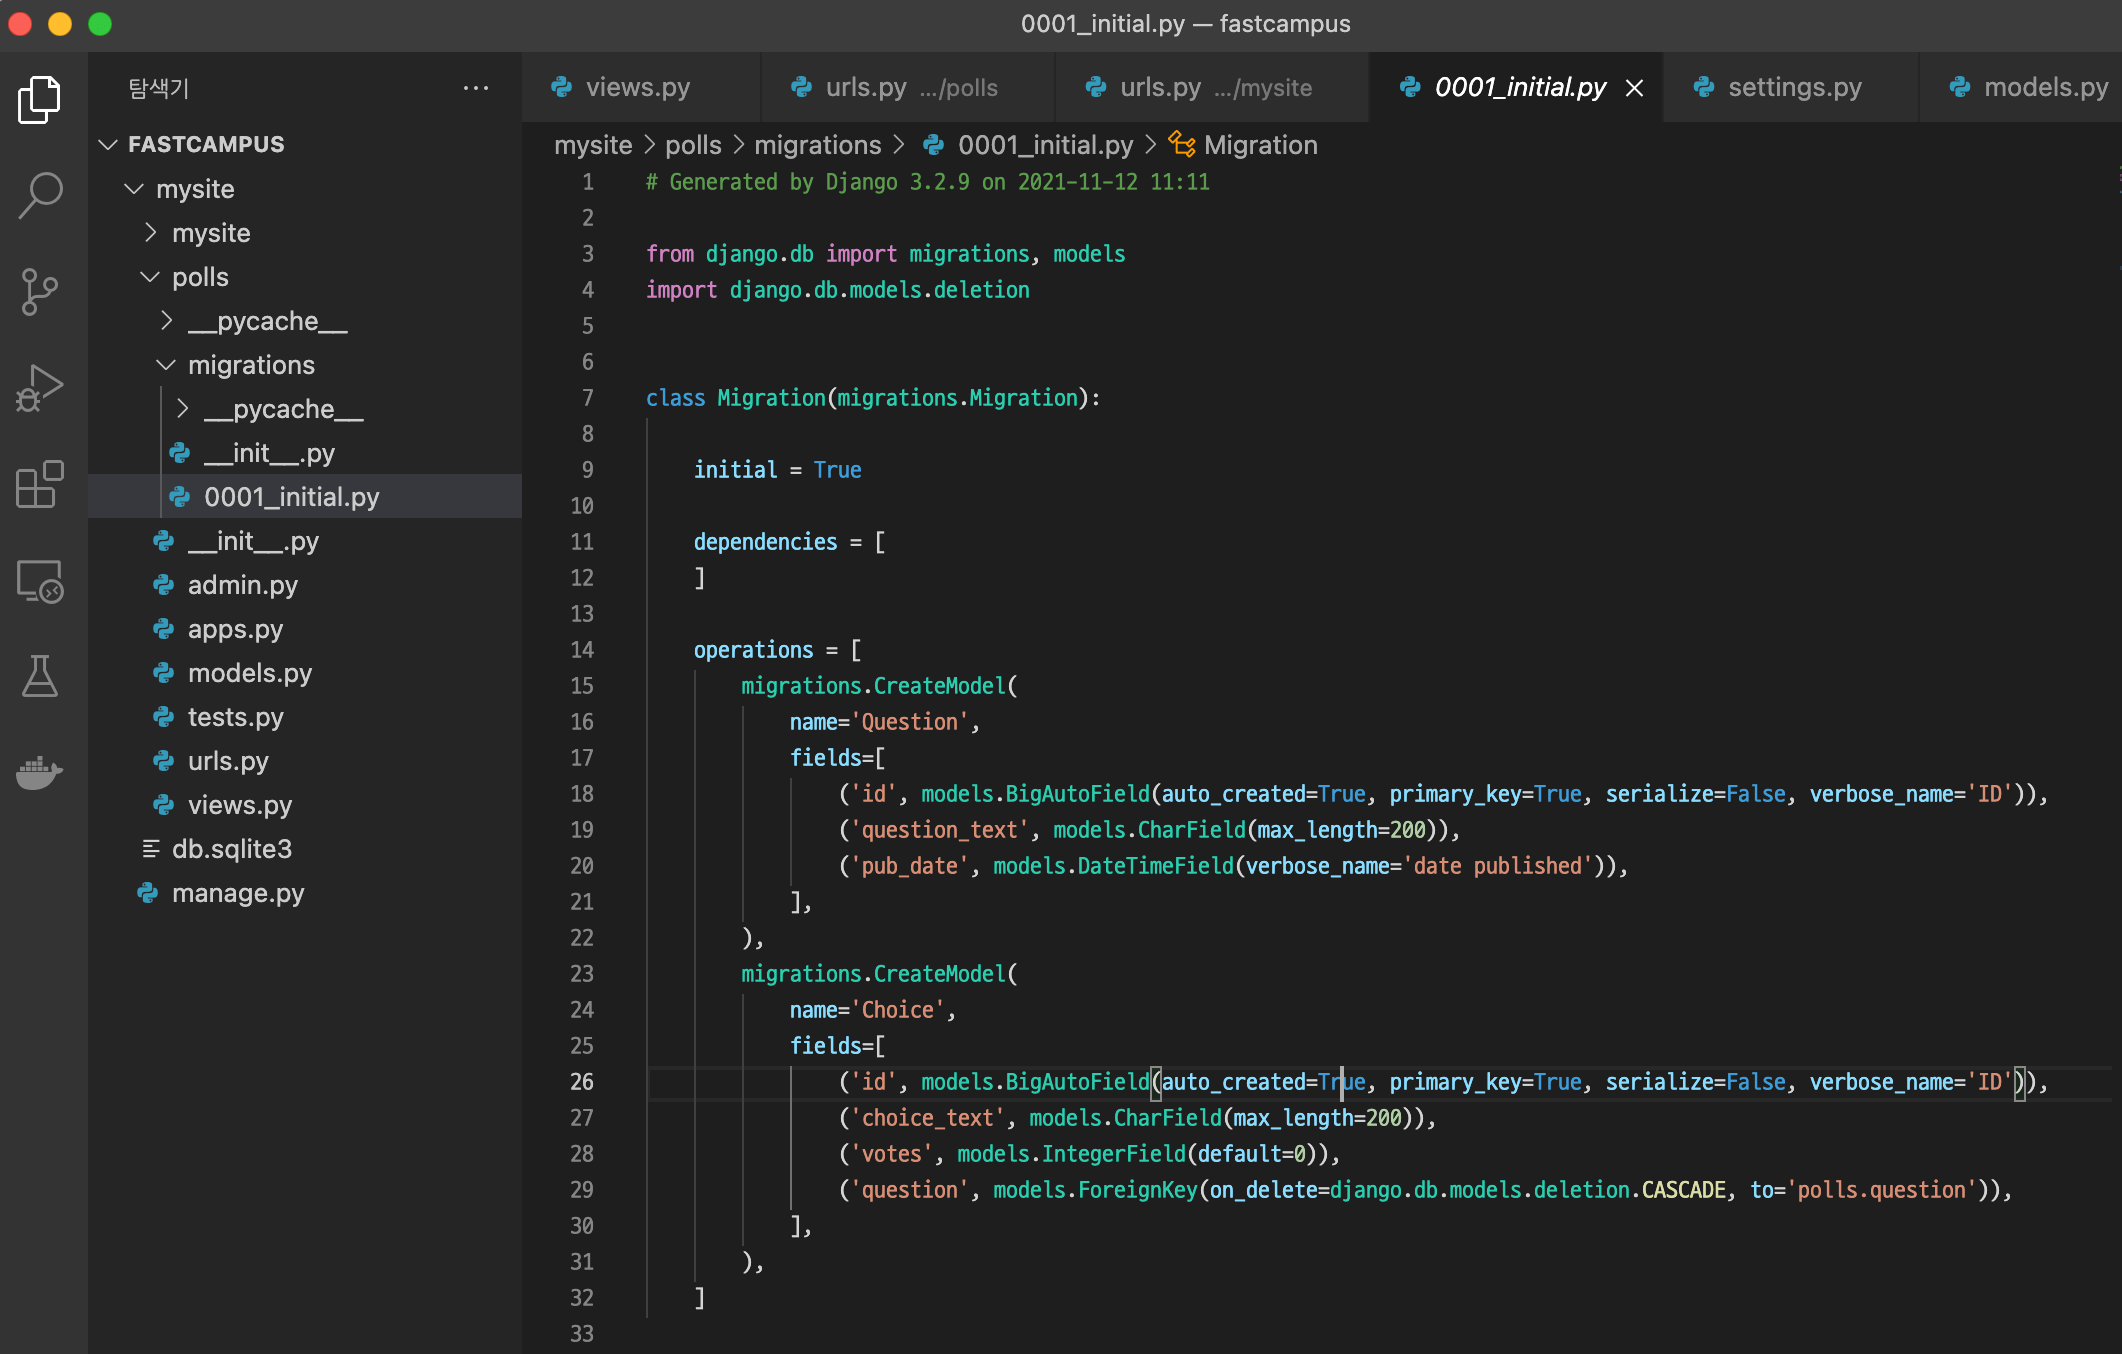Open the Explorer view in activity bar
This screenshot has width=2122, height=1354.
[x=40, y=100]
